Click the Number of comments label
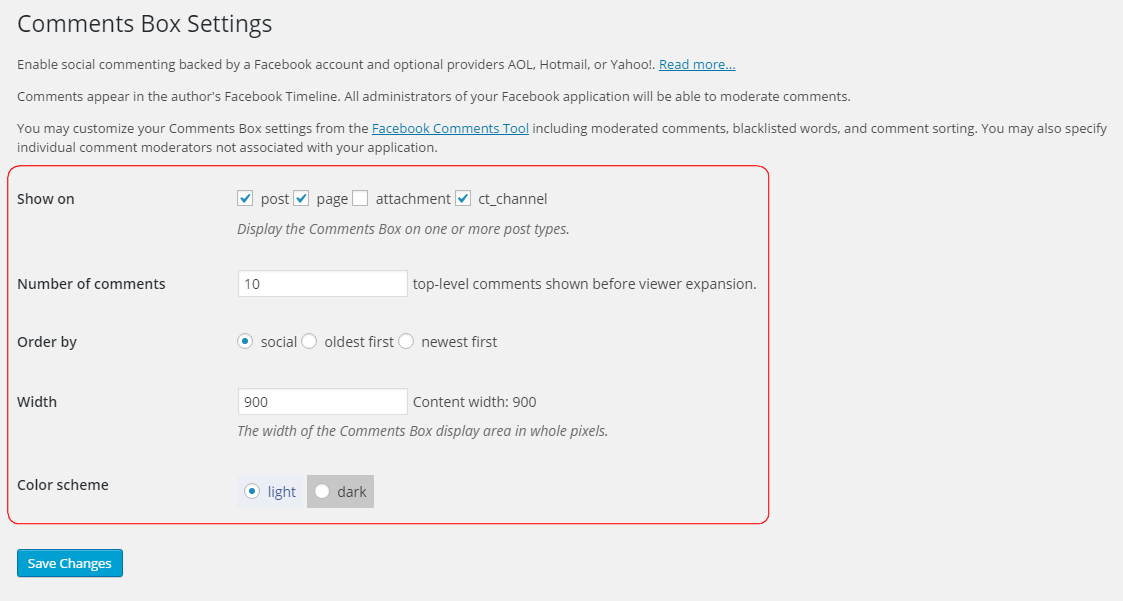The height and width of the screenshot is (601, 1123). 91,284
